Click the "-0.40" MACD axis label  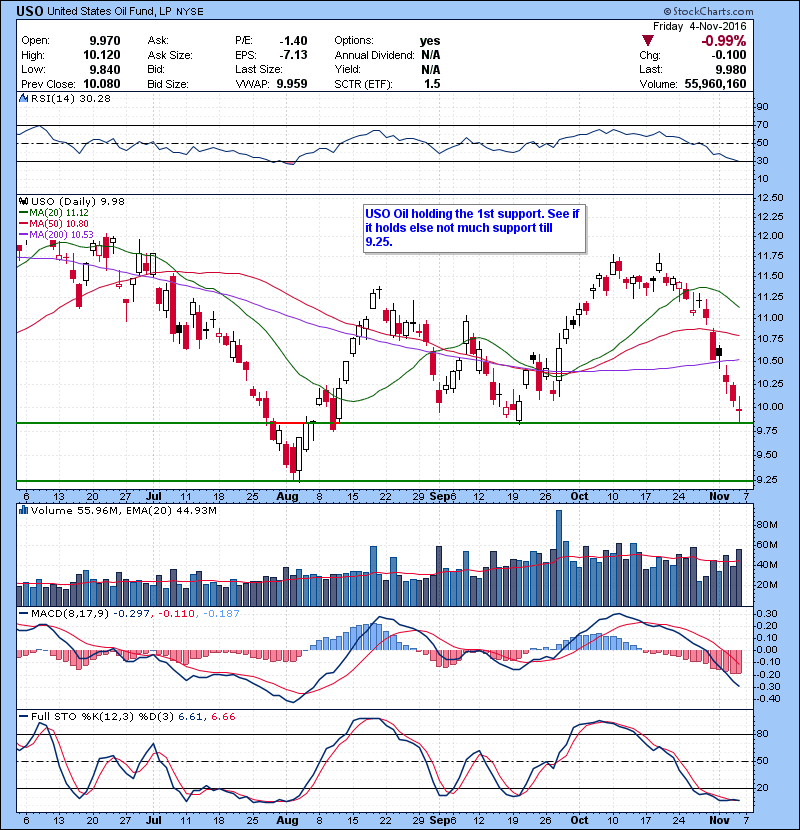pyautogui.click(x=766, y=699)
